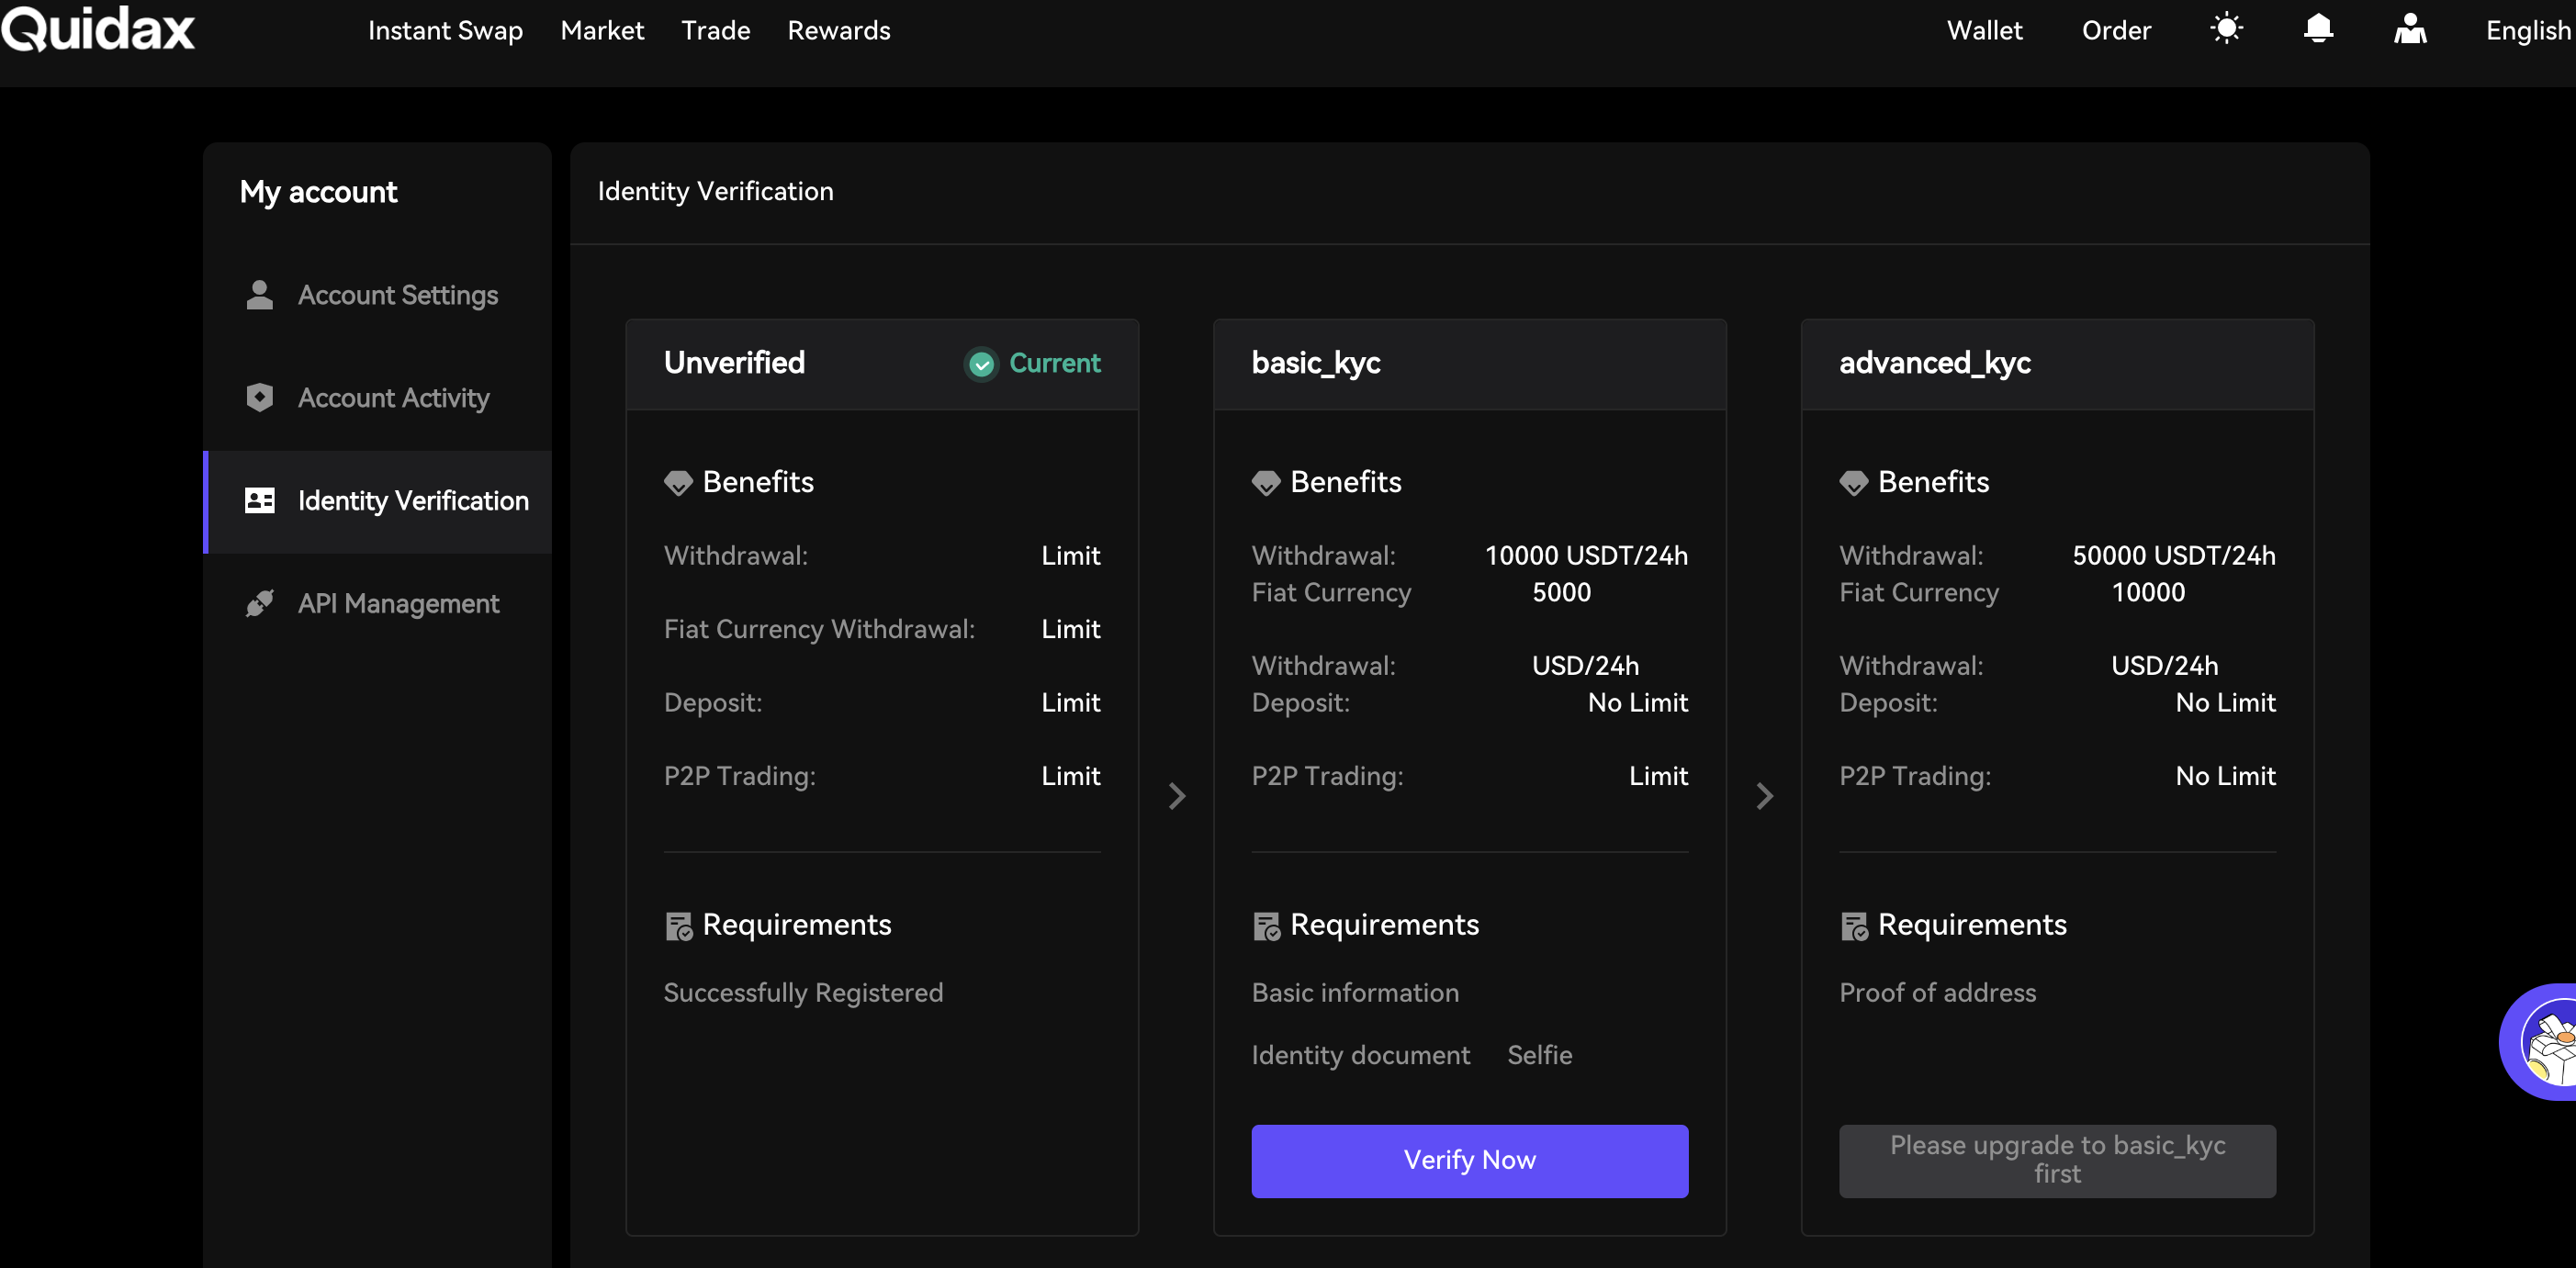Click 'Please upgrade to basic_kyc first' button
The height and width of the screenshot is (1268, 2576).
click(x=2057, y=1160)
